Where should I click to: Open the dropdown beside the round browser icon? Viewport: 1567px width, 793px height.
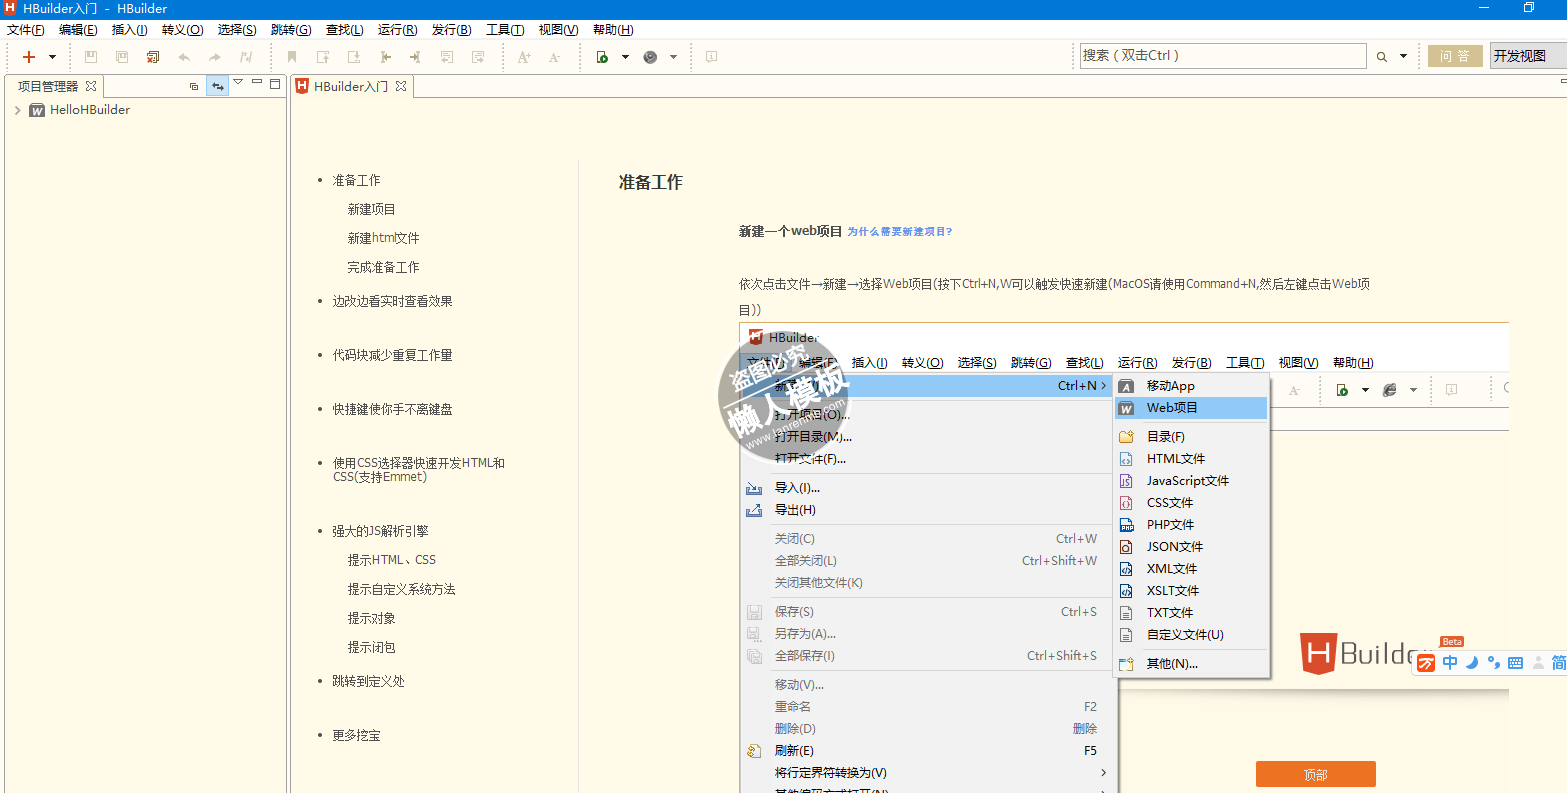coord(674,57)
